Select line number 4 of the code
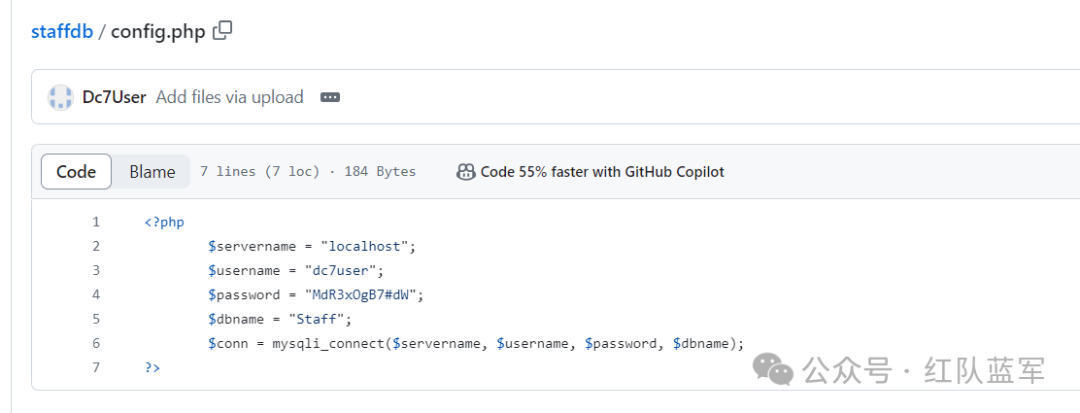Screen dimensions: 1080x413 point(96,295)
